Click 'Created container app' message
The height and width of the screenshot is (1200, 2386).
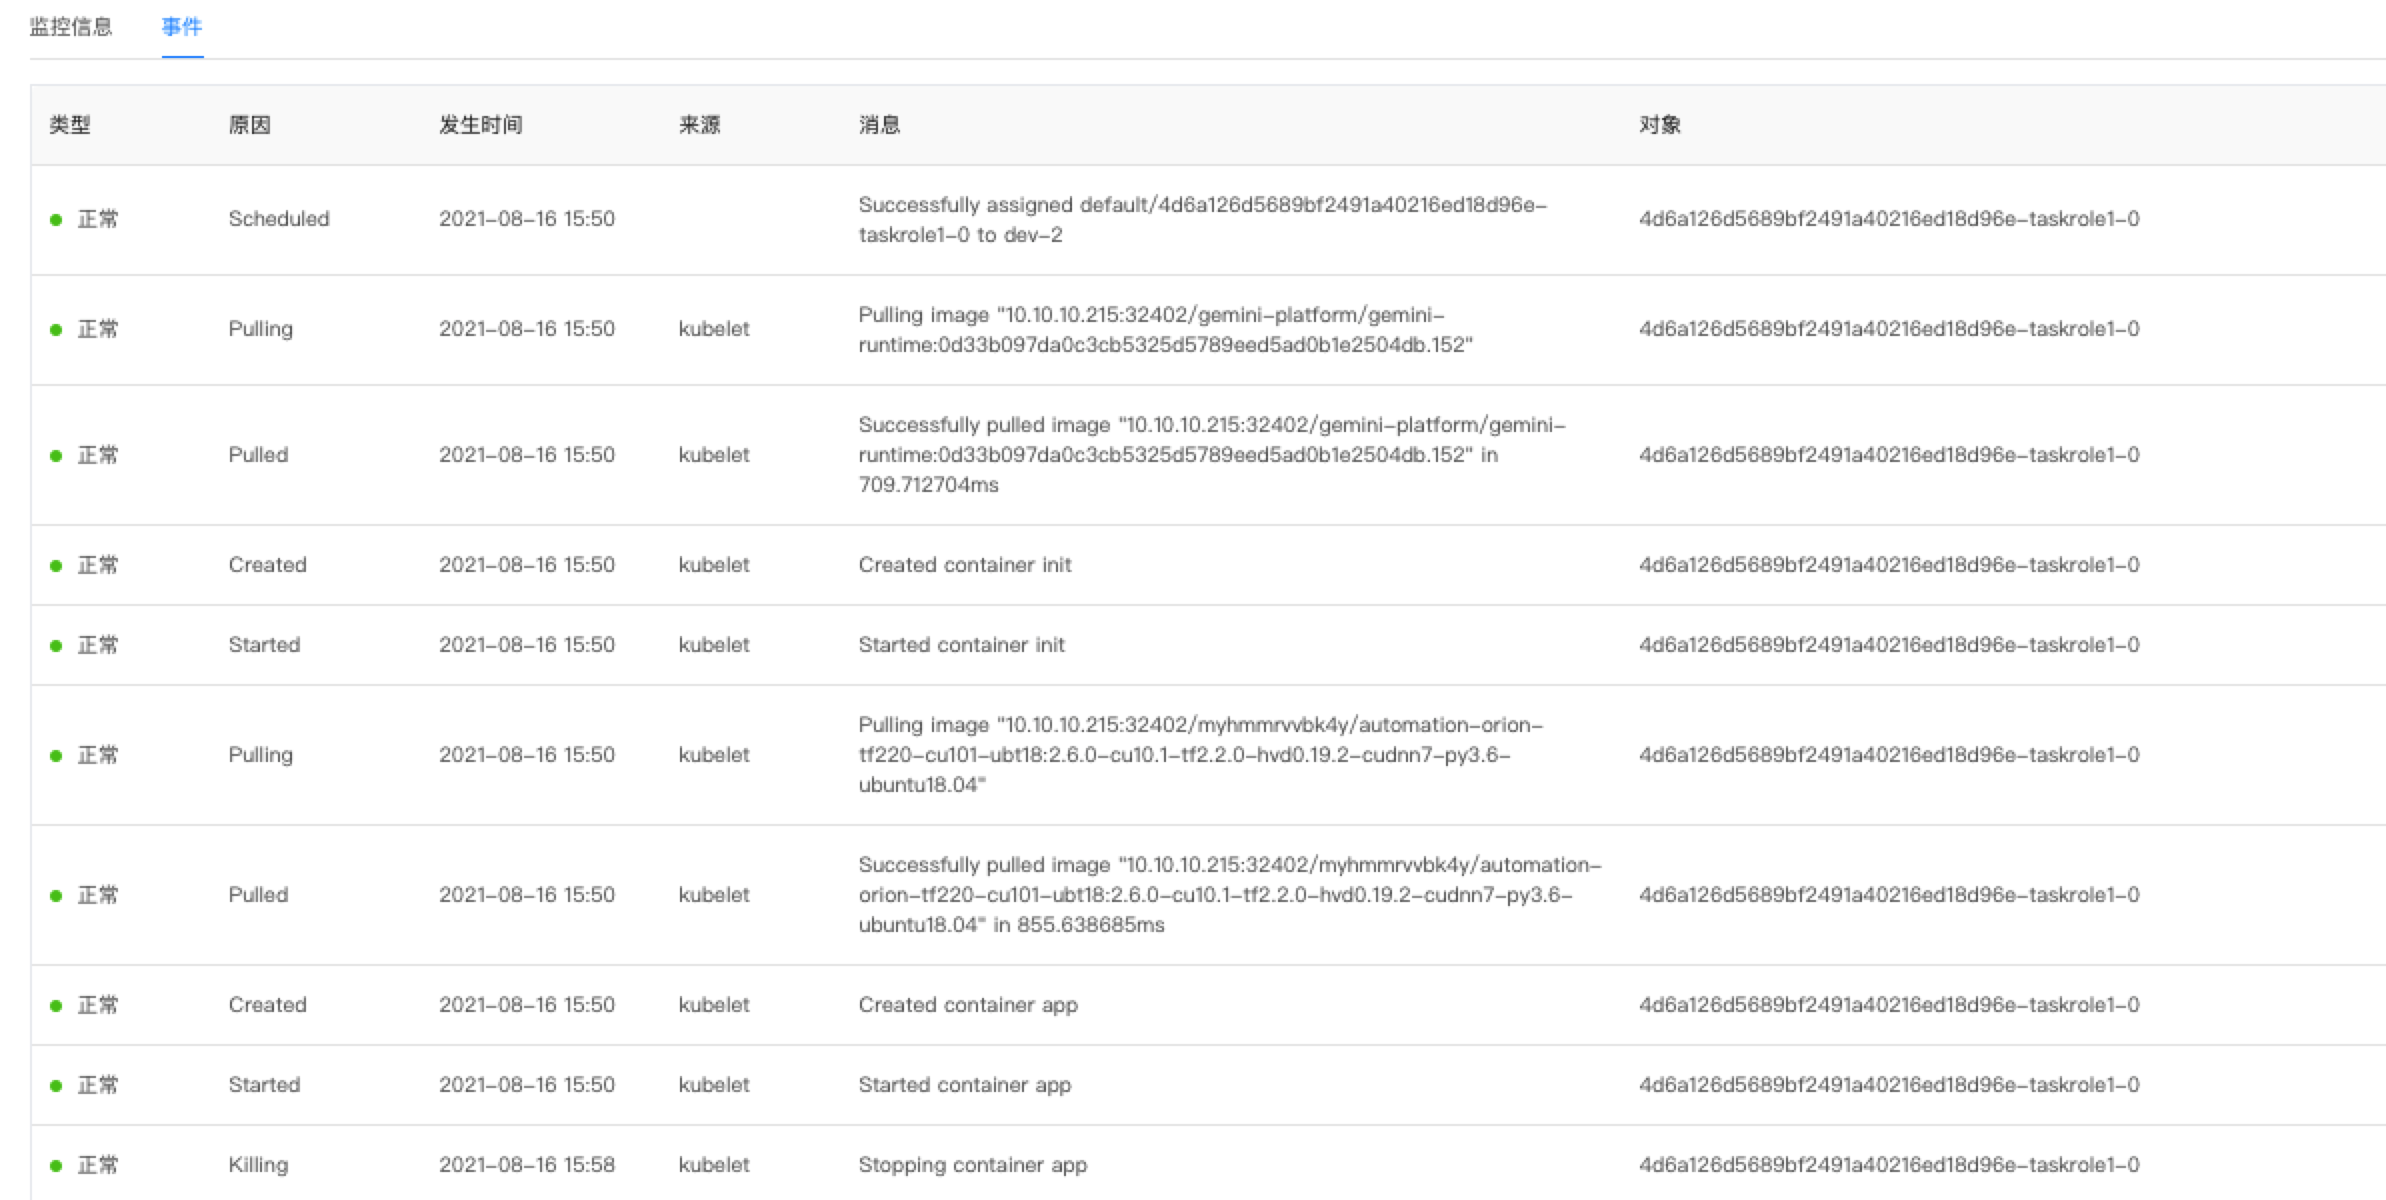click(x=968, y=1005)
